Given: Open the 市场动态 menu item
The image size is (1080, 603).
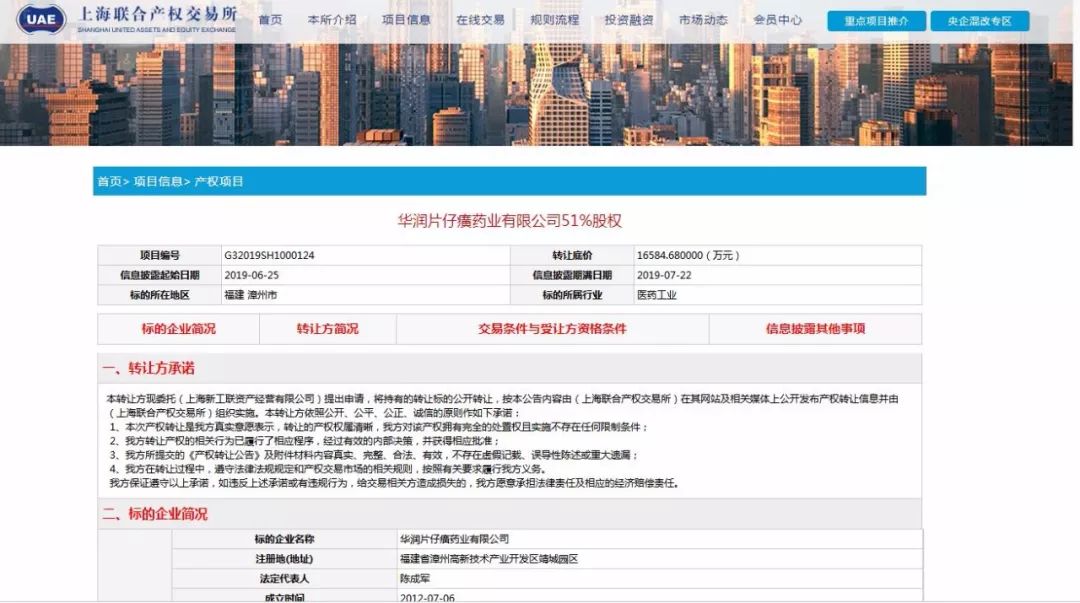Looking at the screenshot, I should (703, 20).
